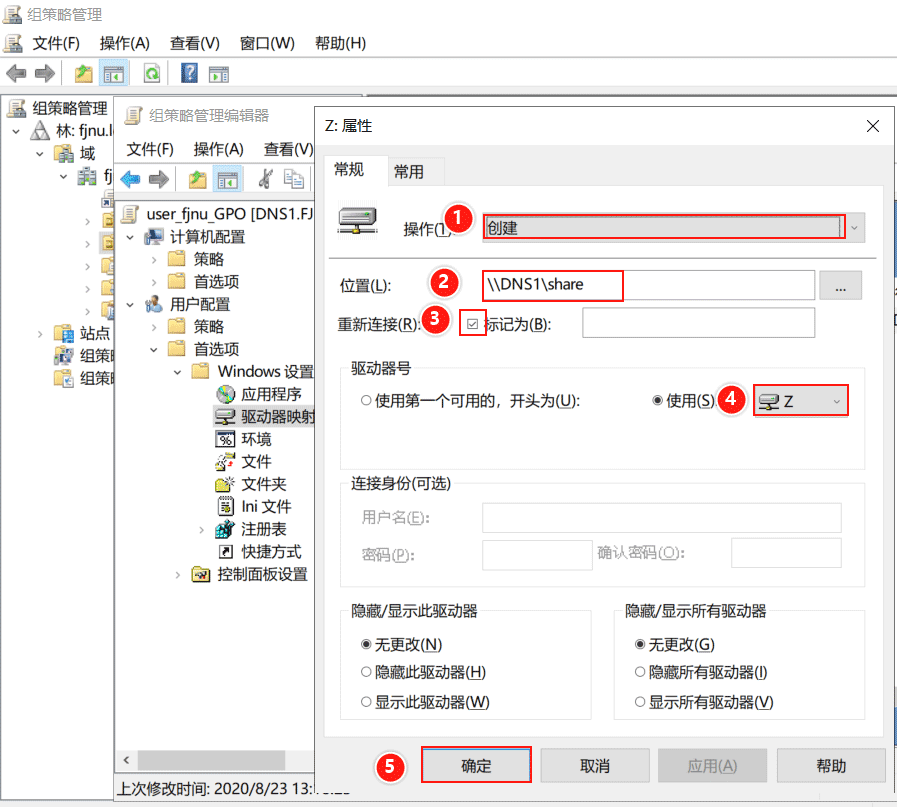
Task: Select 隐藏此驱动器(H) radio option
Action: 366,672
